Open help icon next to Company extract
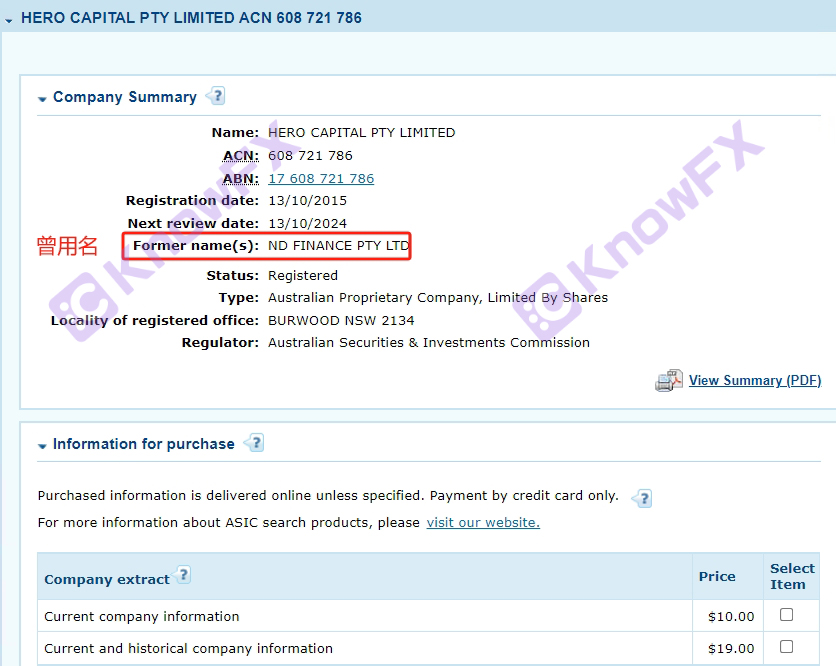 [182, 575]
